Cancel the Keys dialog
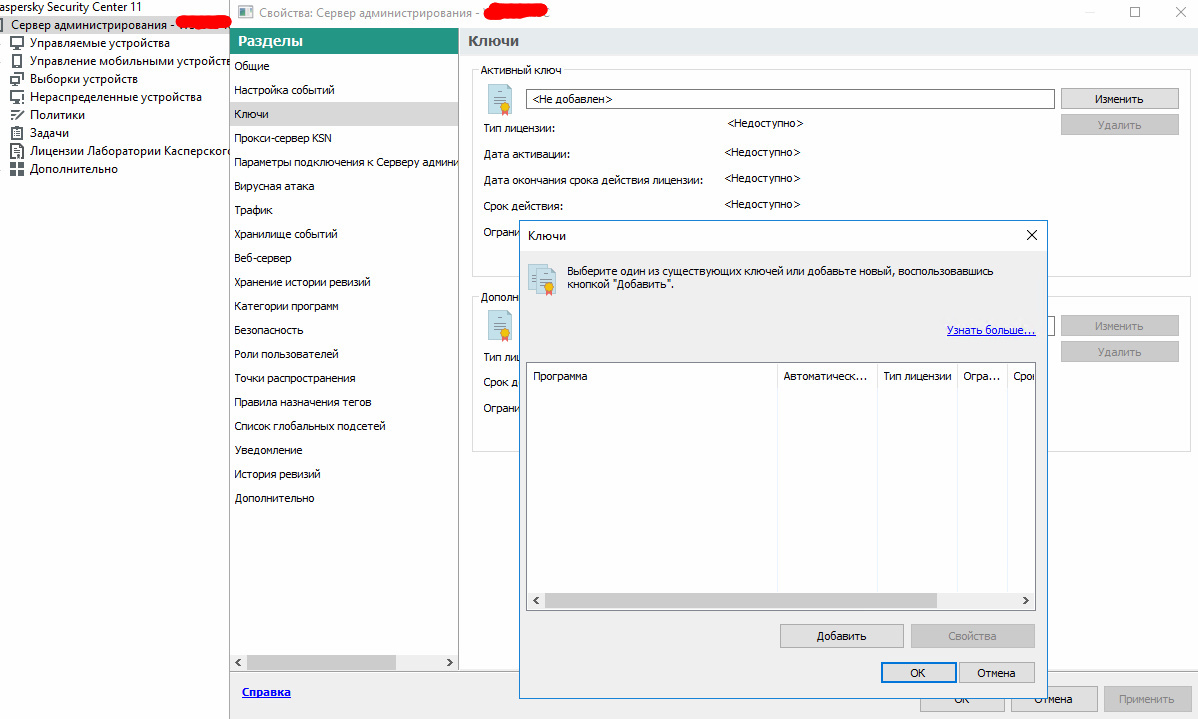This screenshot has width=1198, height=719. (996, 673)
